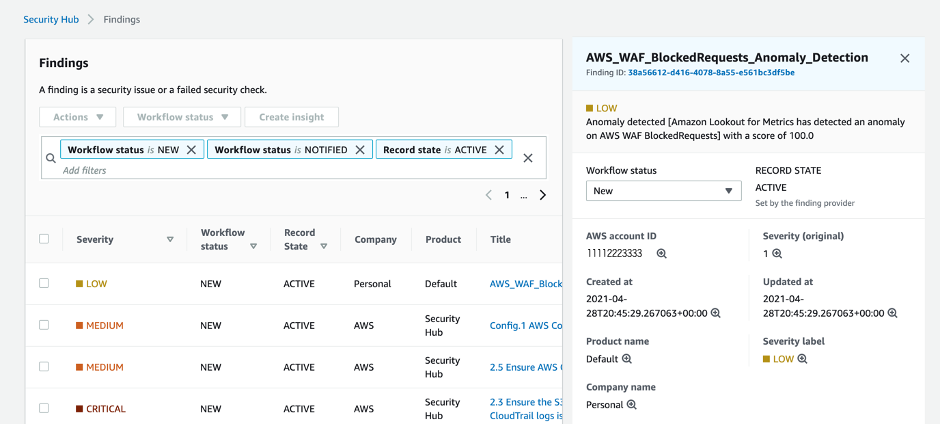The width and height of the screenshot is (941, 424).
Task: Filter by Severity original value magnifier
Action: pyautogui.click(x=777, y=254)
